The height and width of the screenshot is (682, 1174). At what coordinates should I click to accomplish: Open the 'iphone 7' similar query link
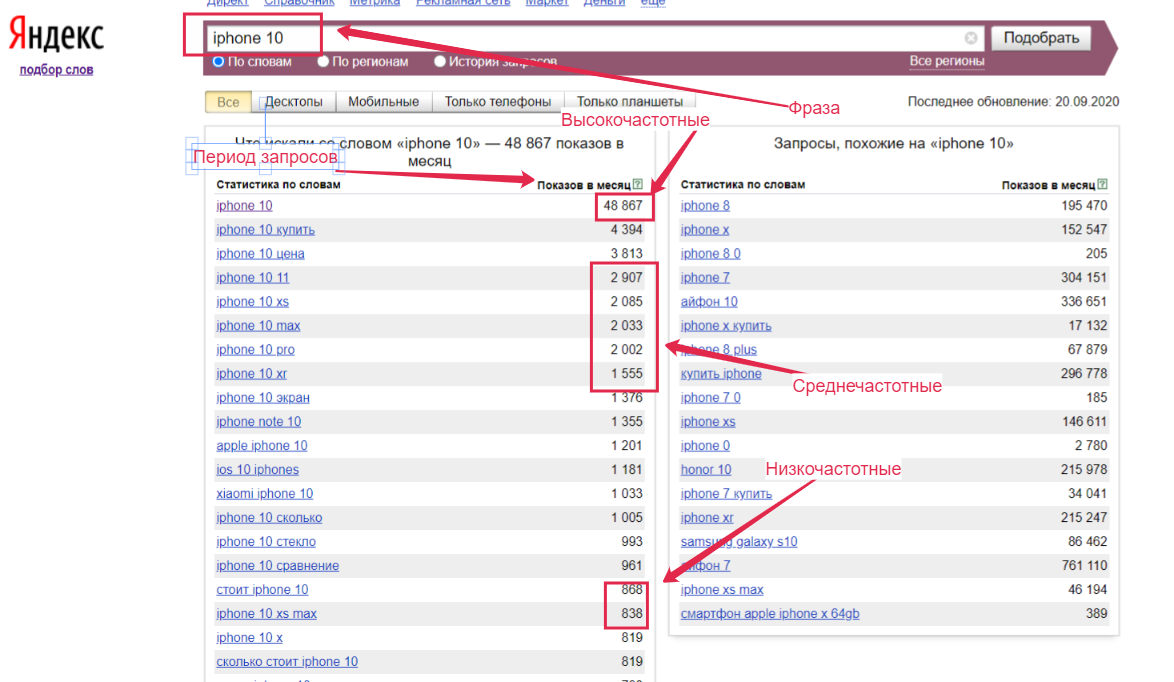click(x=705, y=278)
